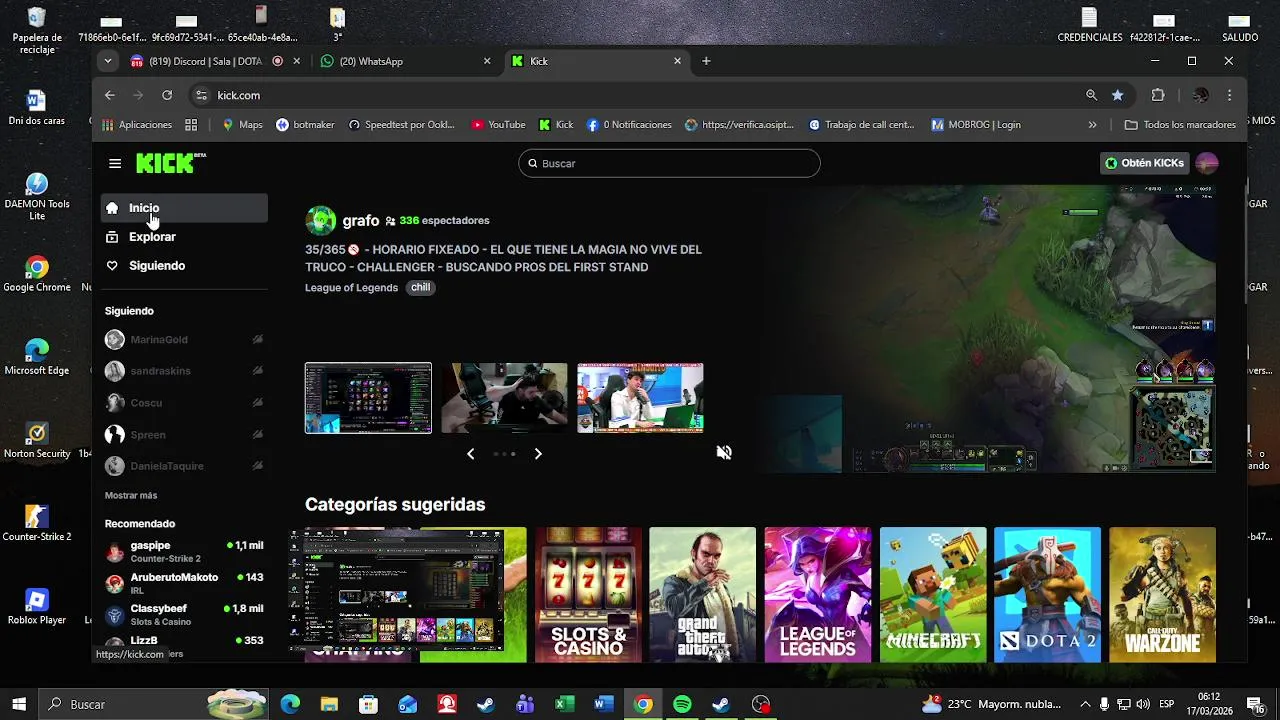Viewport: 1280px width, 720px height.
Task: Show the next featured stream
Action: coord(538,454)
